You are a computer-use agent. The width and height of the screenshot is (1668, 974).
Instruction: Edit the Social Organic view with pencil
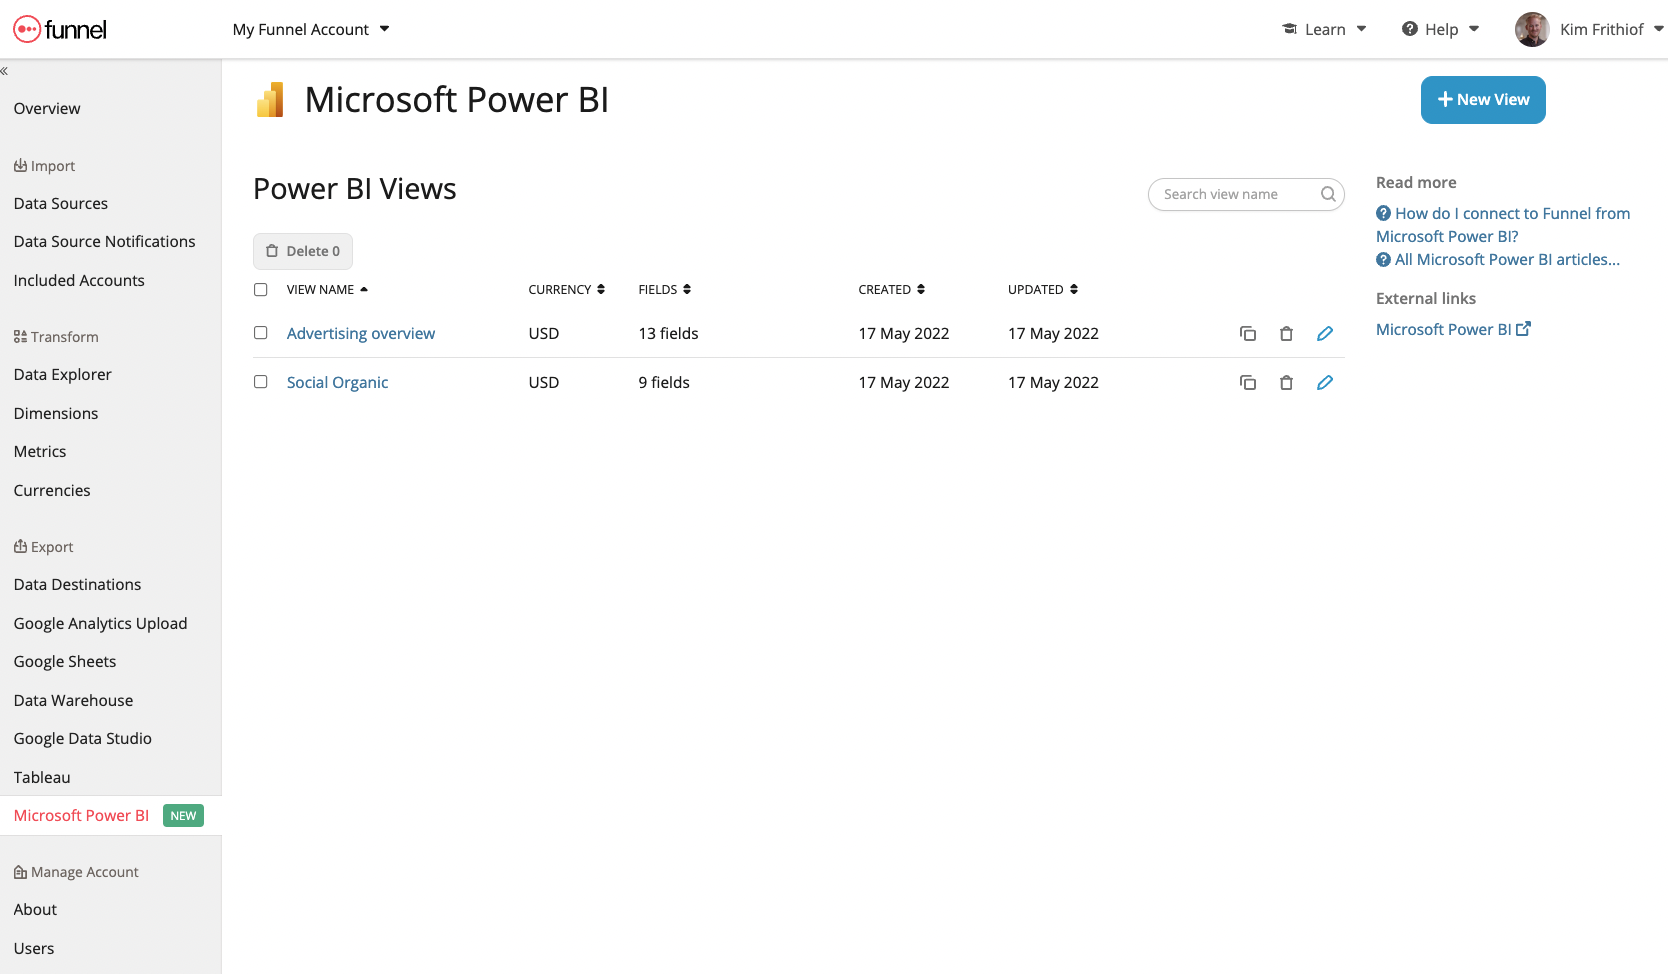(x=1325, y=383)
